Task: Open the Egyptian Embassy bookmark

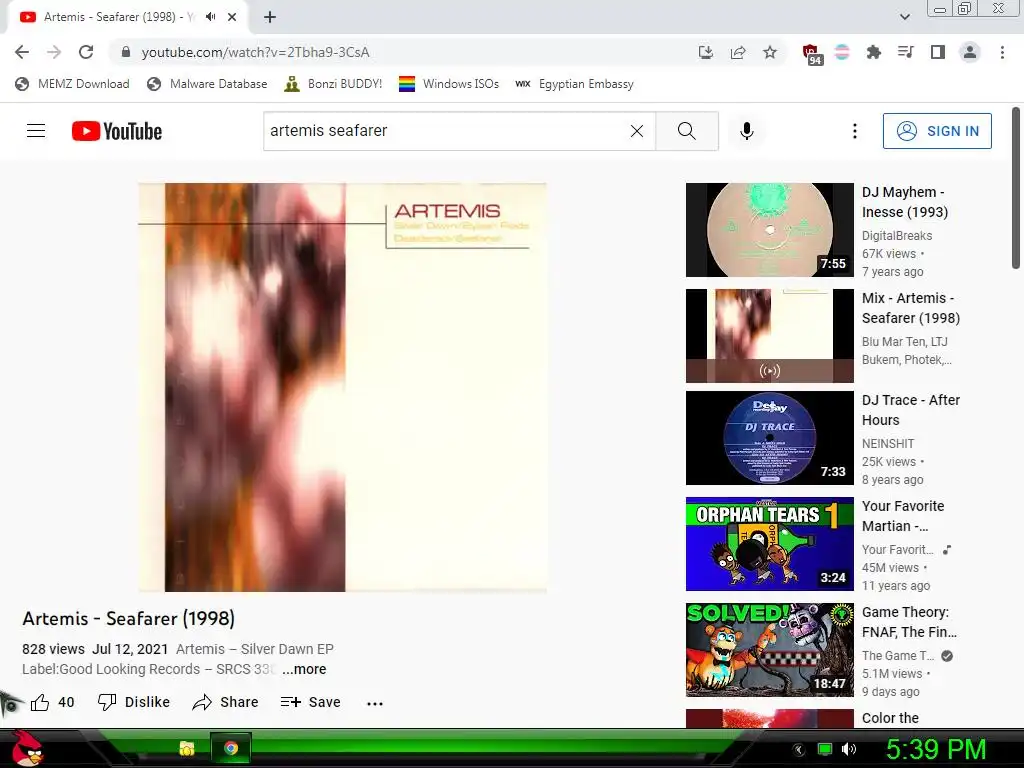Action: pyautogui.click(x=575, y=84)
